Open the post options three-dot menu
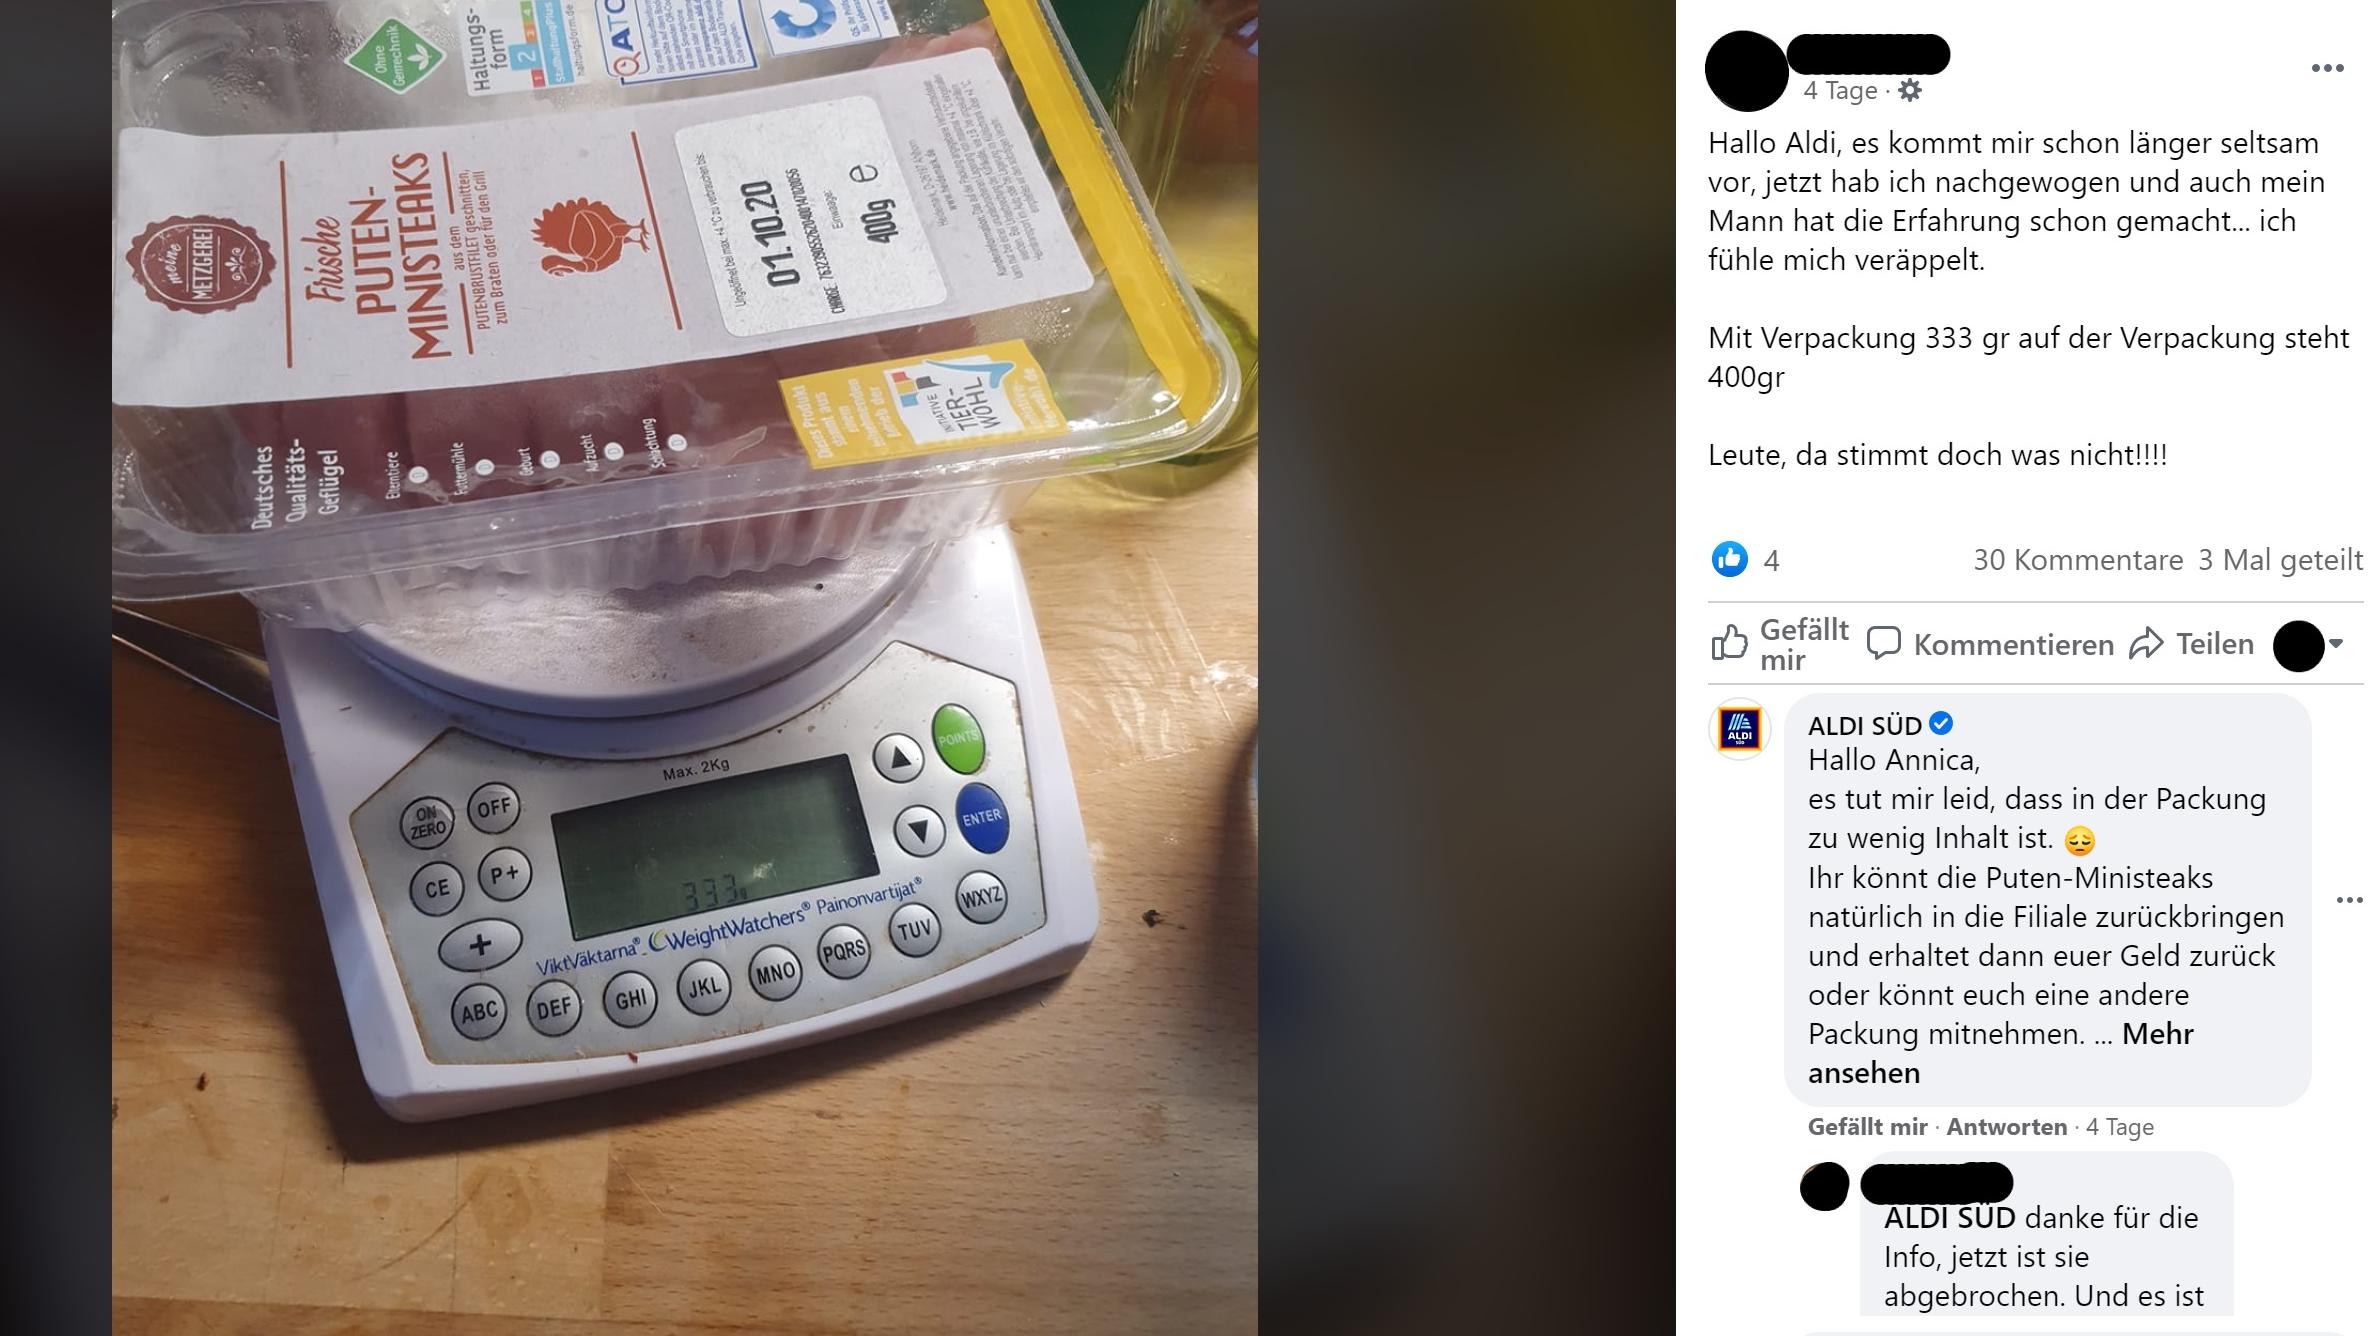This screenshot has height=1336, width=2377. pos(2327,68)
